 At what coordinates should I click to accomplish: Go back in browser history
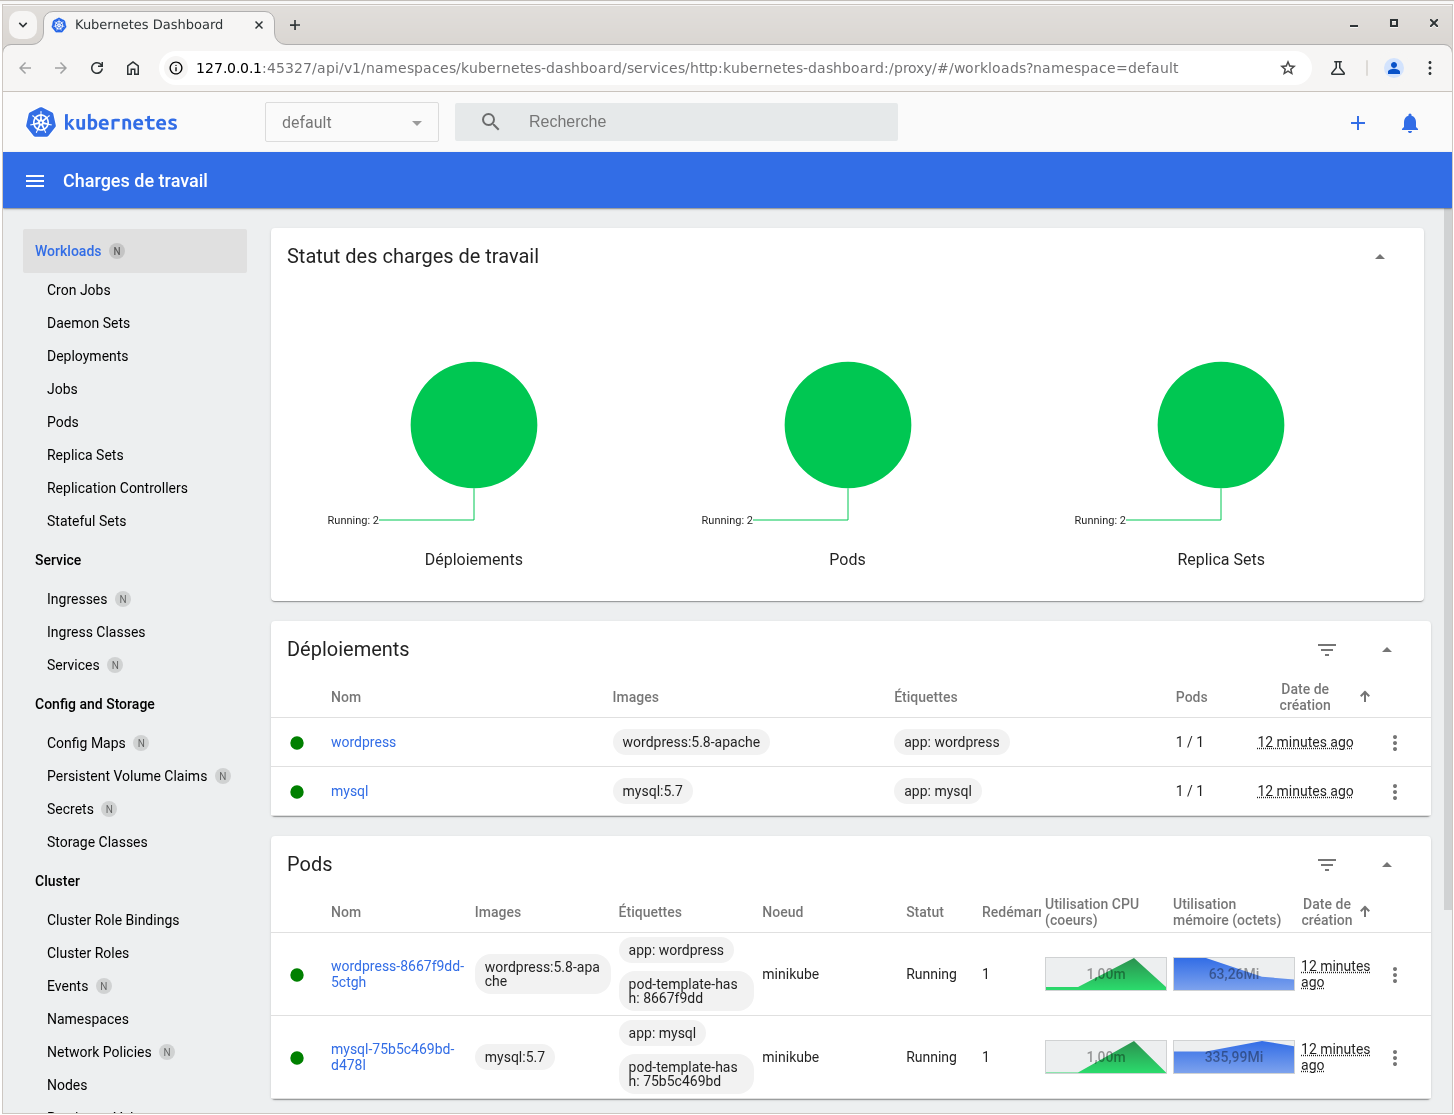point(25,68)
